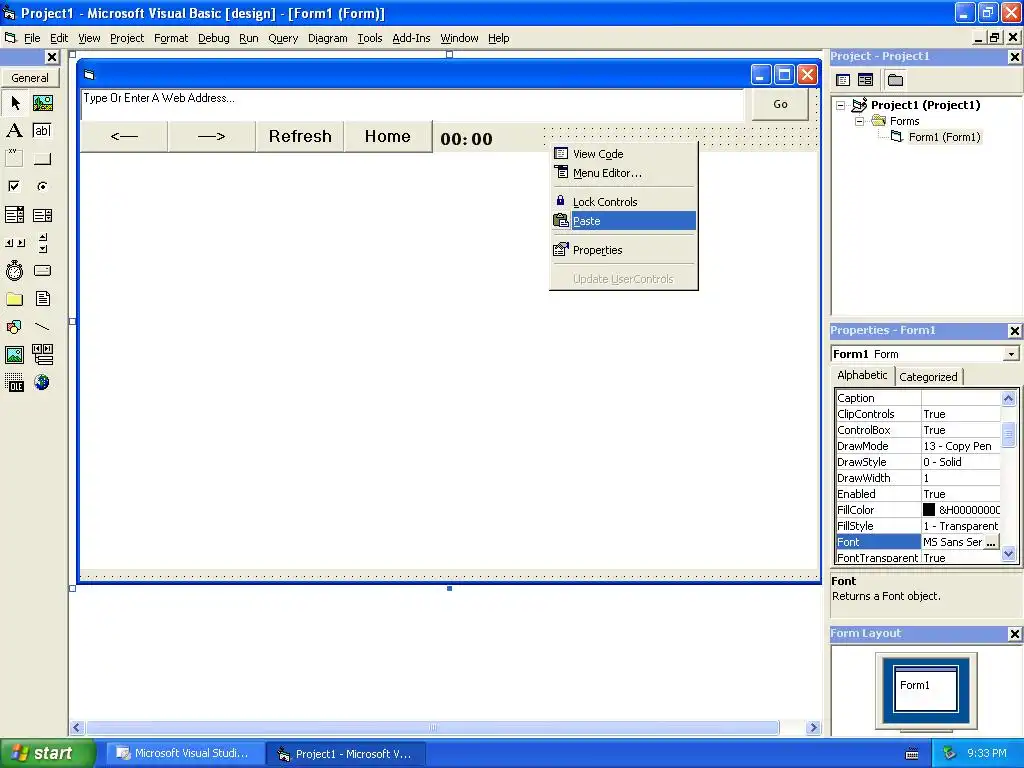Select the FileListBox tool in the toolbox
The image size is (1024, 768).
coord(42,299)
